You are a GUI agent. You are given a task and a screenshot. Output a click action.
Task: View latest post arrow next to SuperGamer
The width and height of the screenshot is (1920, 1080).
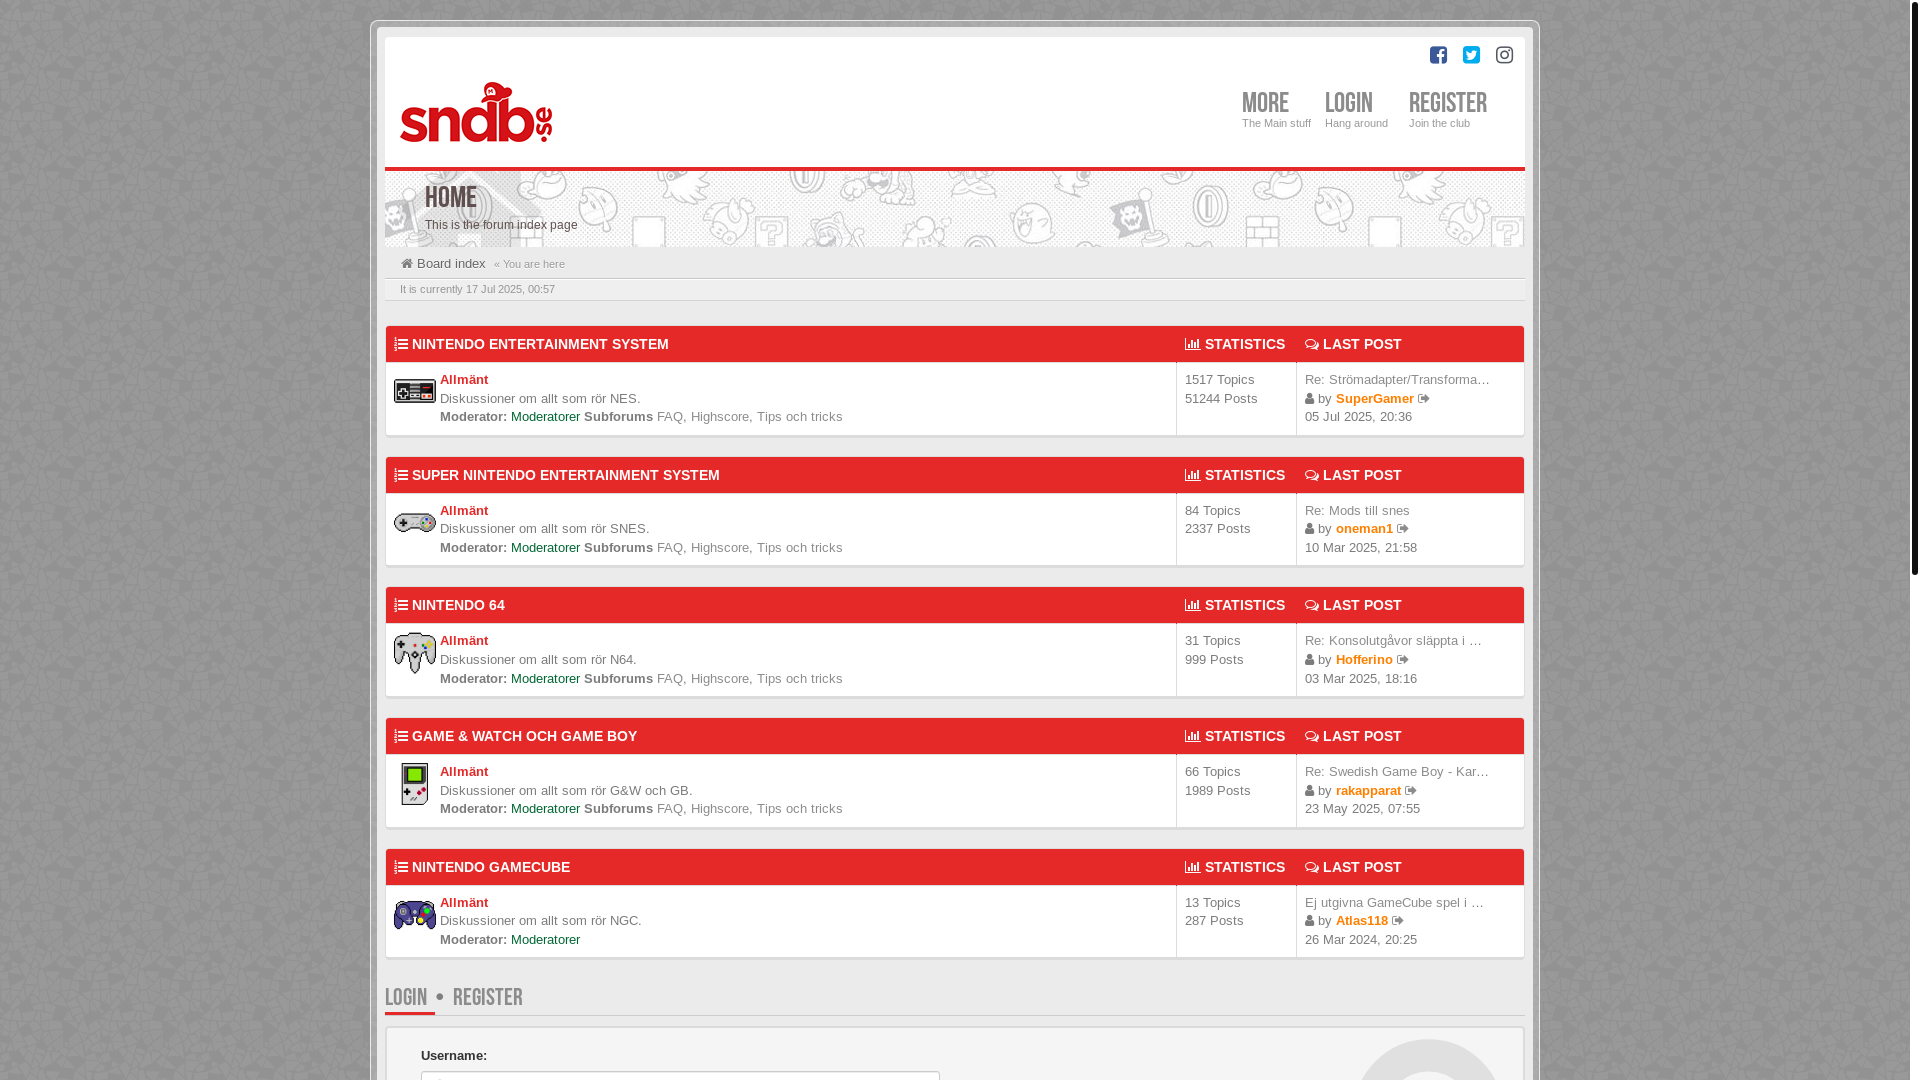[x=1424, y=399]
